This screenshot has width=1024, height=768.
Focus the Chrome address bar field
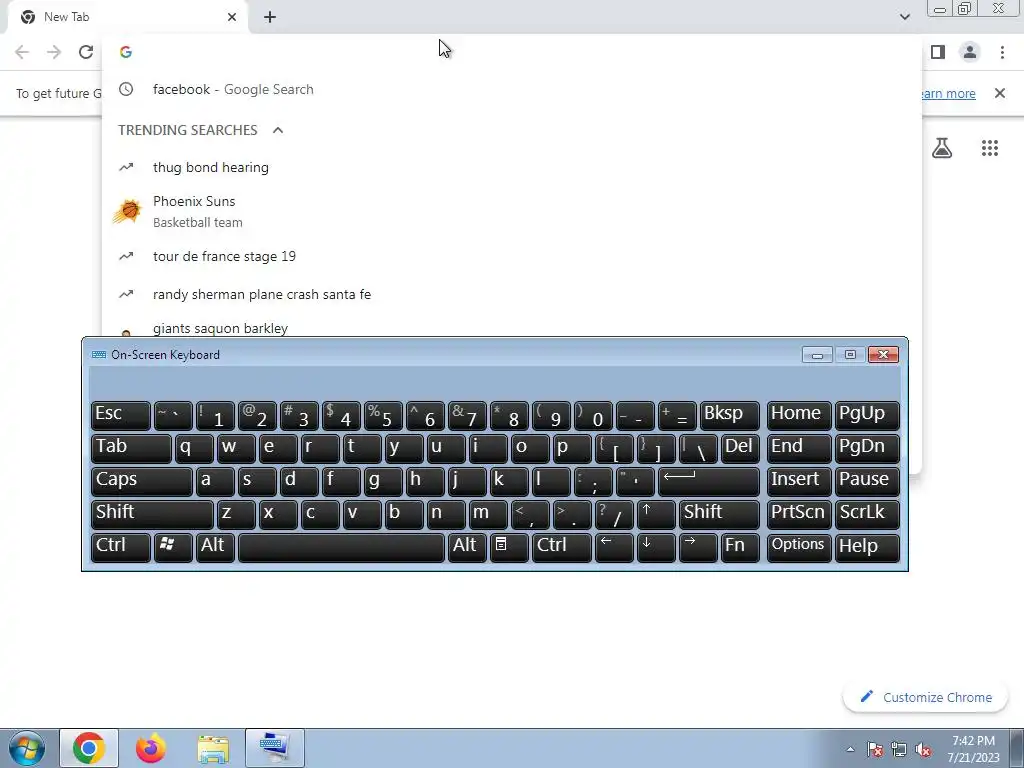pyautogui.click(x=512, y=52)
